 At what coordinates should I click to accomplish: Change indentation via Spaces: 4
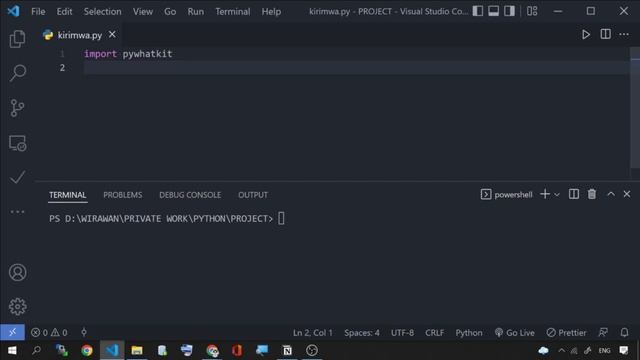coord(362,333)
